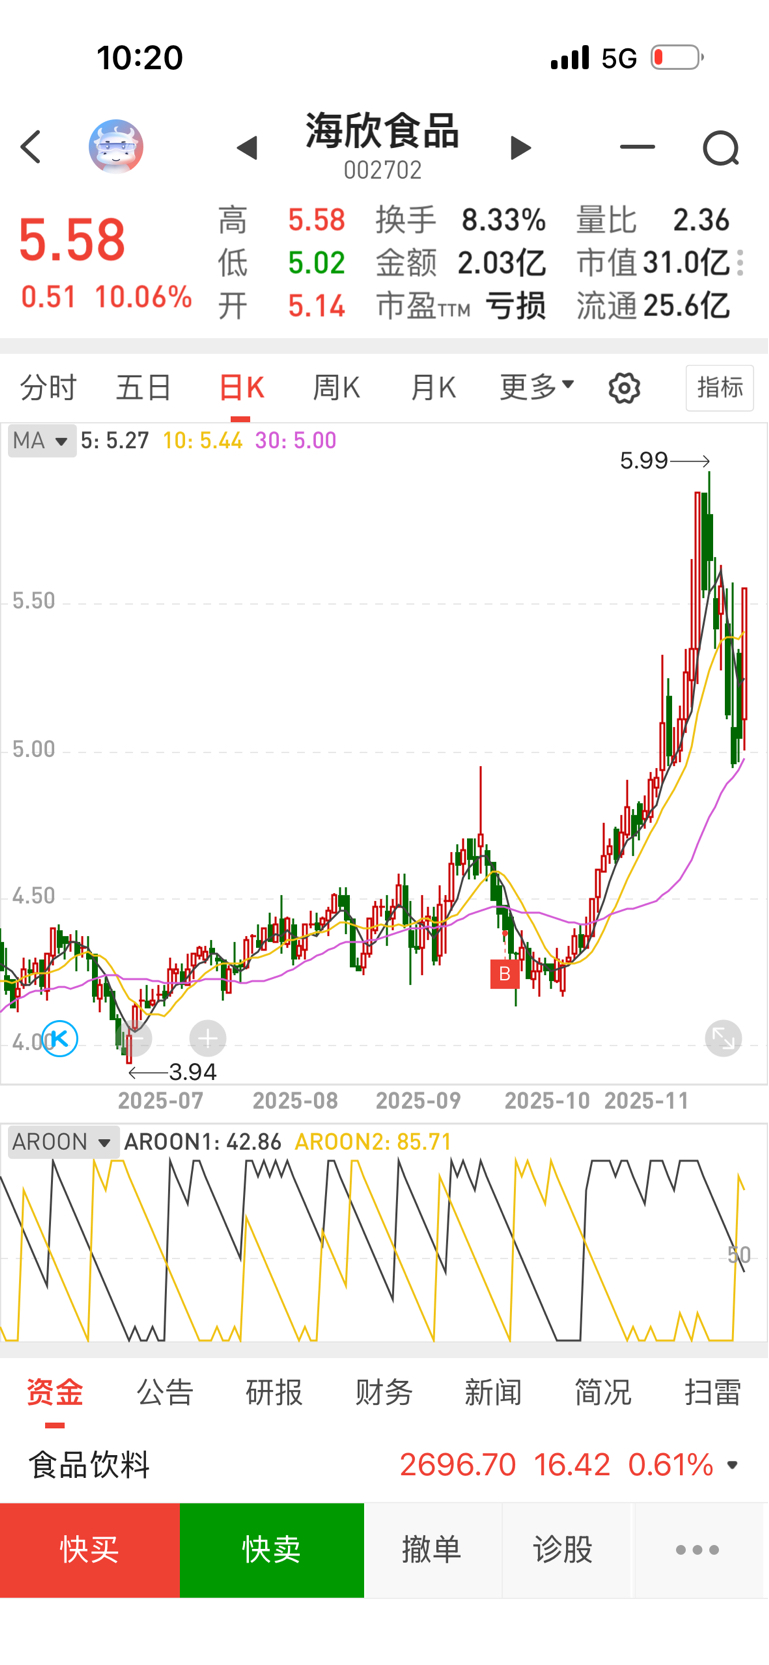This screenshot has height=1665, width=769.
Task: Go to previous stock with left triangle
Action: click(x=247, y=148)
